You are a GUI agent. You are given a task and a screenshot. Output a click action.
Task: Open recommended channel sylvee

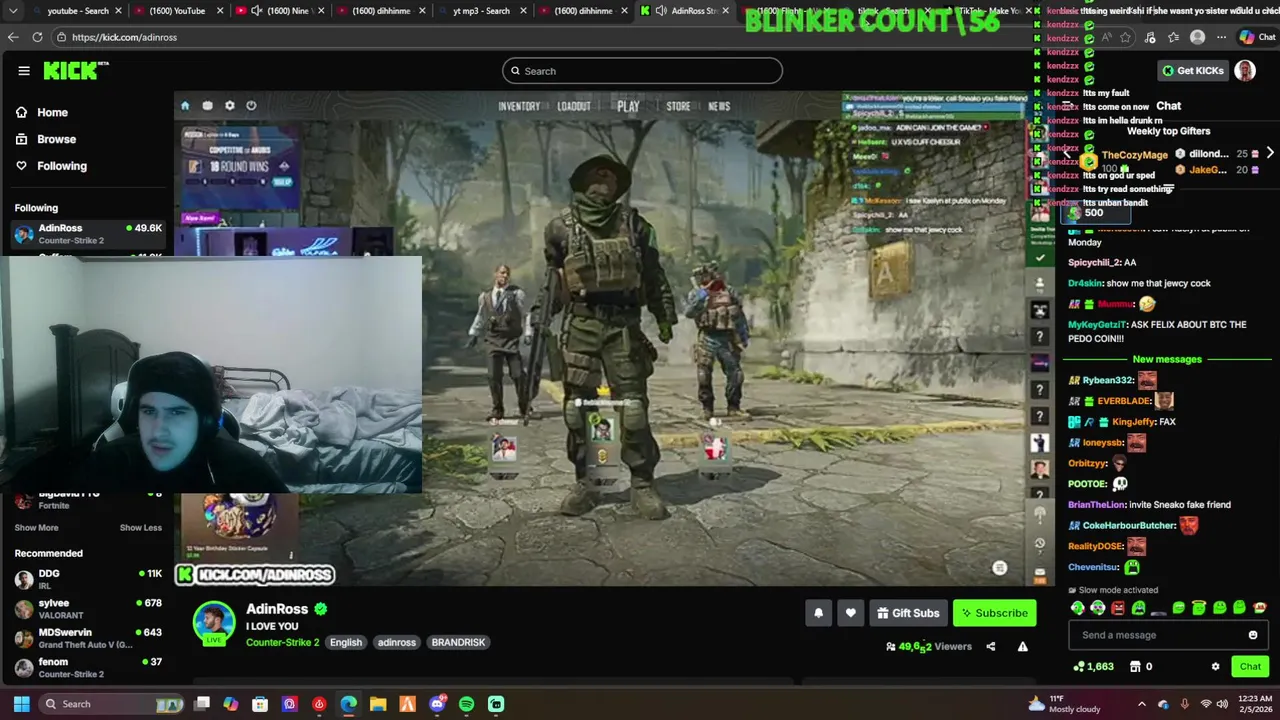pyautogui.click(x=88, y=608)
